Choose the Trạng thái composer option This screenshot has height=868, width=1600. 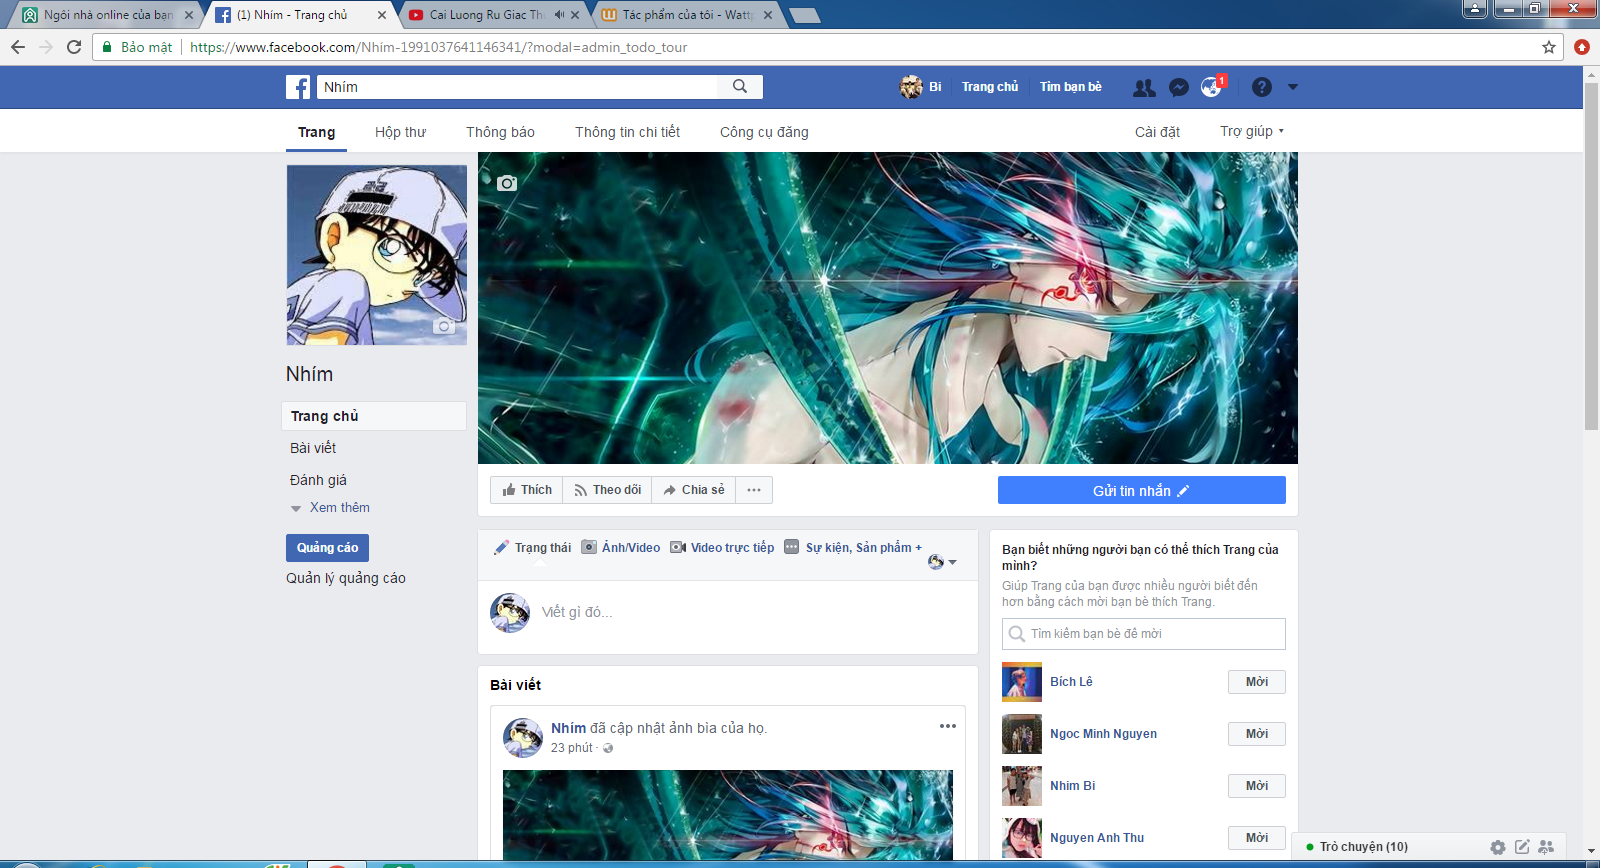pyautogui.click(x=533, y=548)
